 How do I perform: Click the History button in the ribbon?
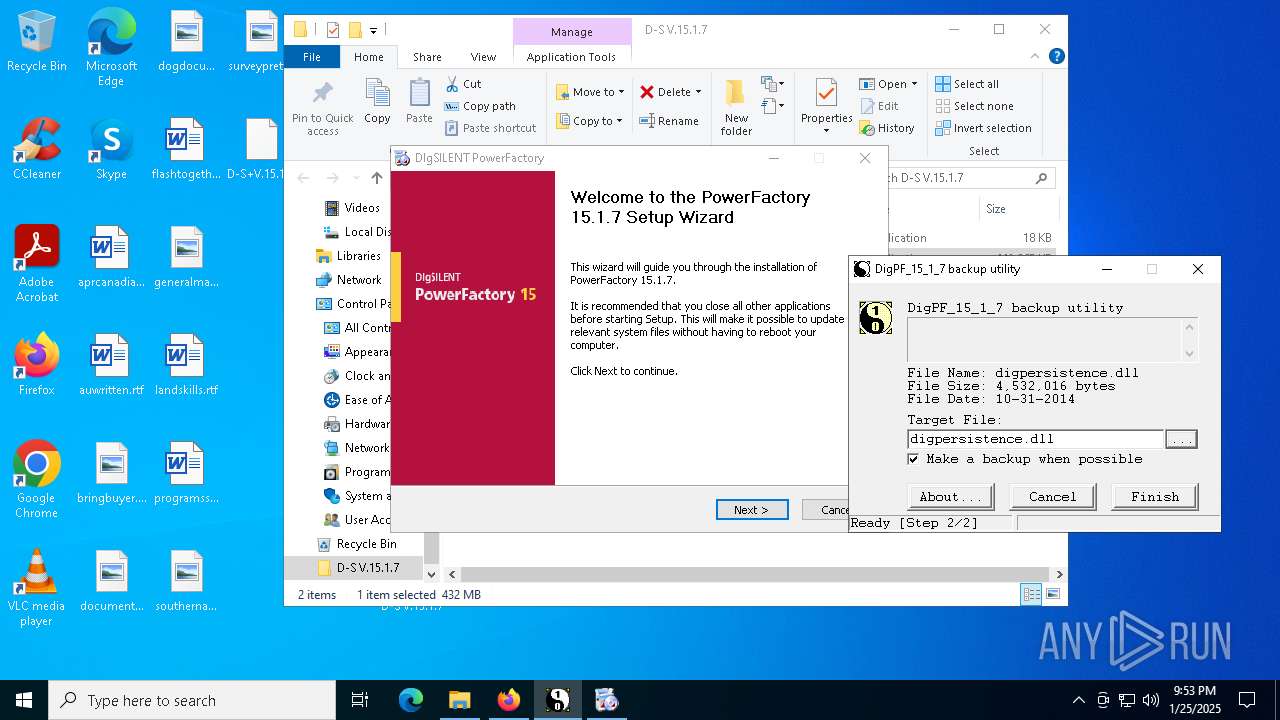(887, 128)
